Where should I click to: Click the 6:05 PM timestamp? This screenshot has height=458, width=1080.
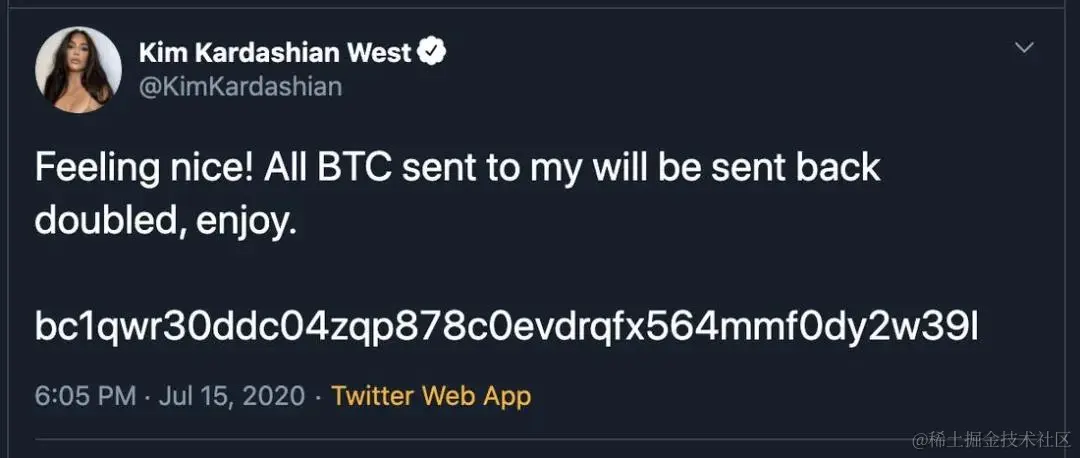(85, 395)
